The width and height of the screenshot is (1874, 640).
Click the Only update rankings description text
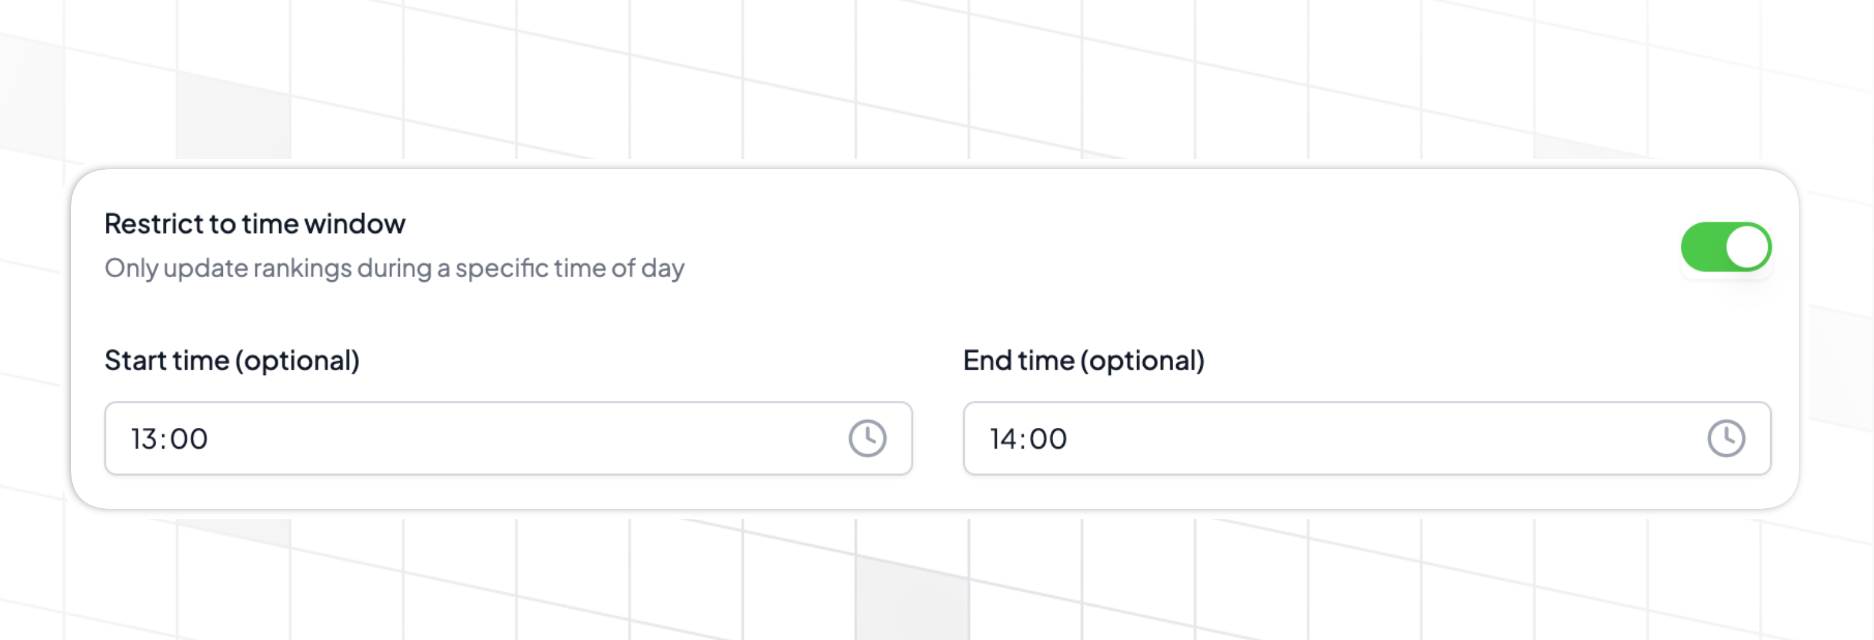pos(394,268)
